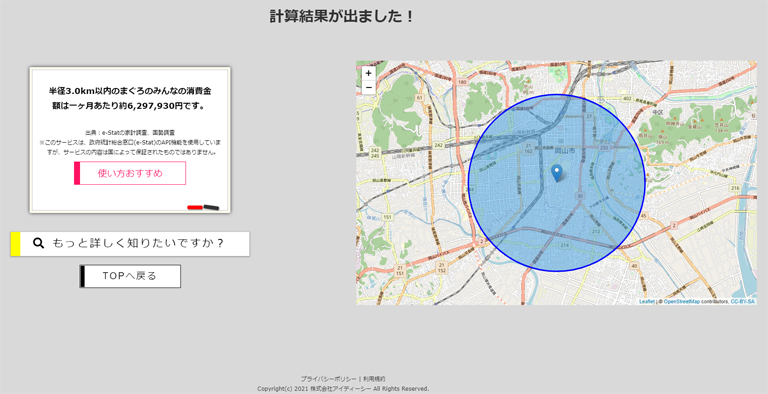
Task: Open the CC-BY-SA license link
Action: 743,301
